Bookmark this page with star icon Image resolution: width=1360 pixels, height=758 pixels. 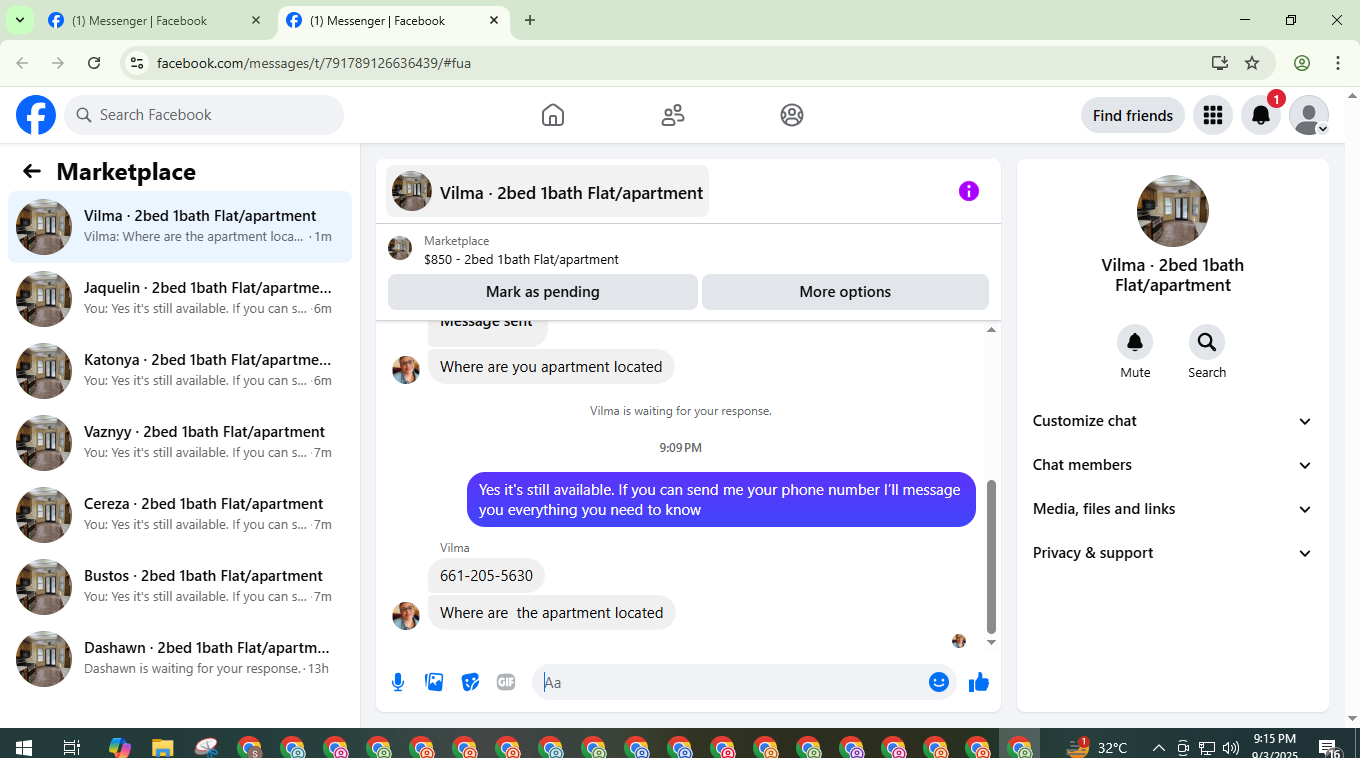click(1252, 63)
